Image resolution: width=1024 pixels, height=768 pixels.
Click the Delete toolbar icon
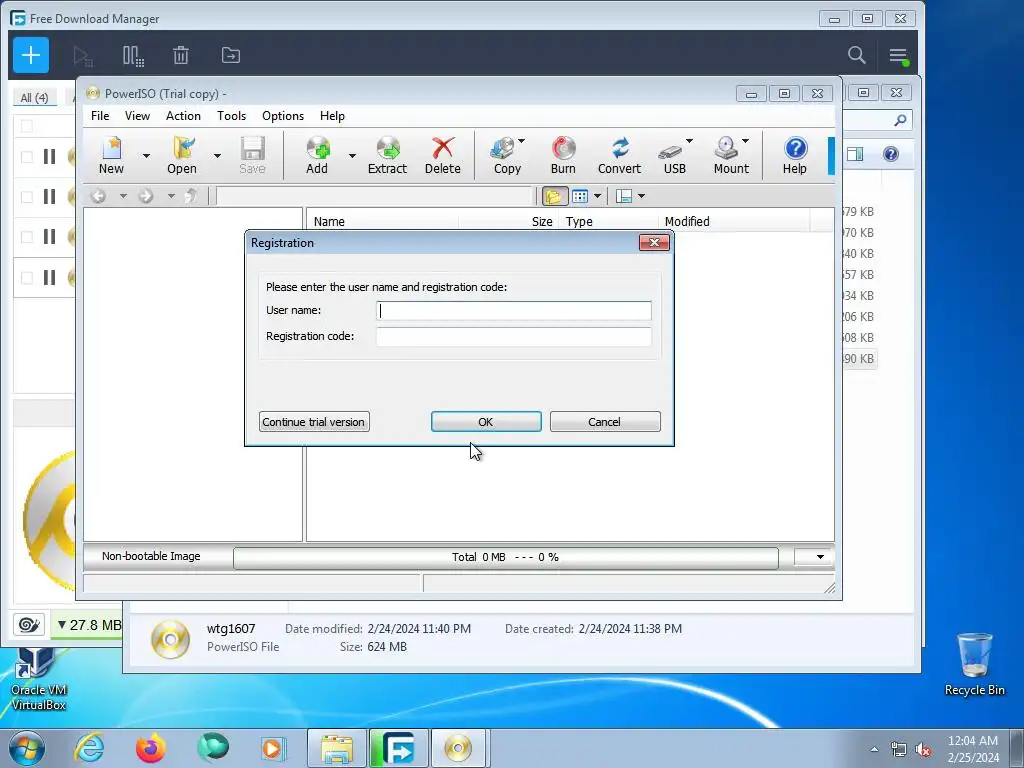click(x=443, y=155)
